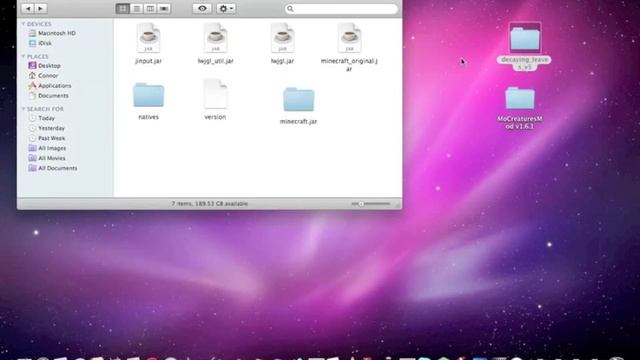
Task: Open the Connor home folder in sidebar
Action: pos(43,76)
